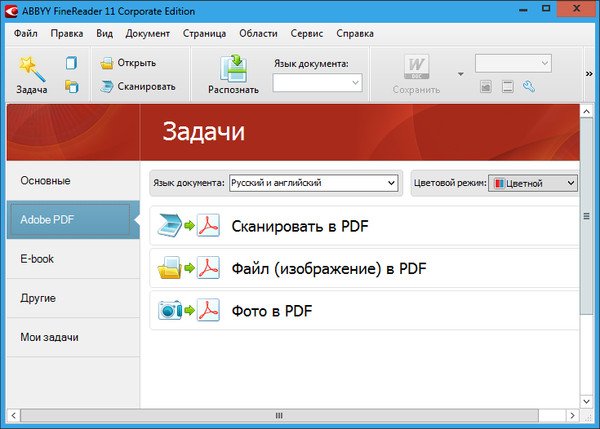
Task: Click the camera icon of Фото в PDF
Action: (170, 310)
